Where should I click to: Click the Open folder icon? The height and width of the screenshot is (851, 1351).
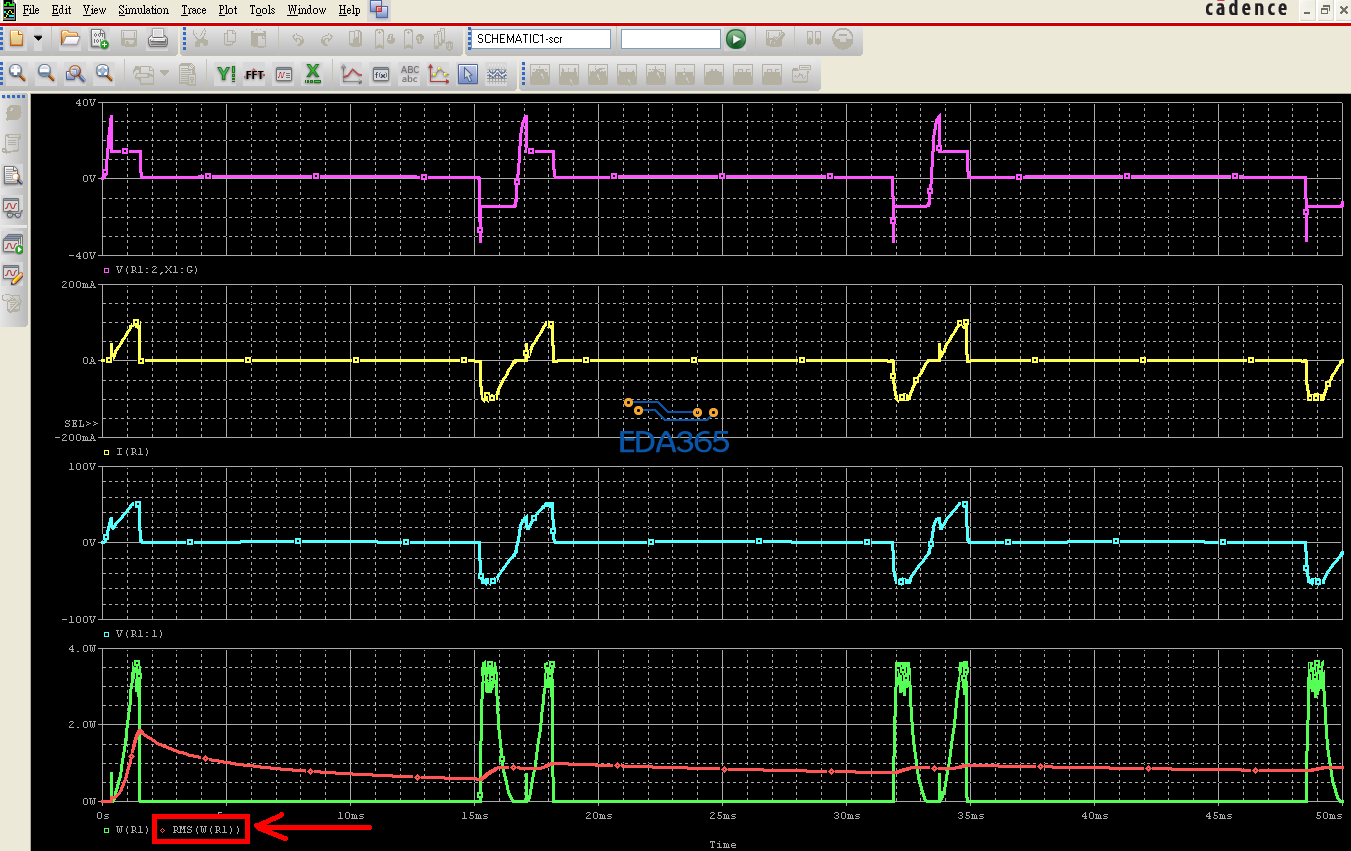tap(70, 39)
